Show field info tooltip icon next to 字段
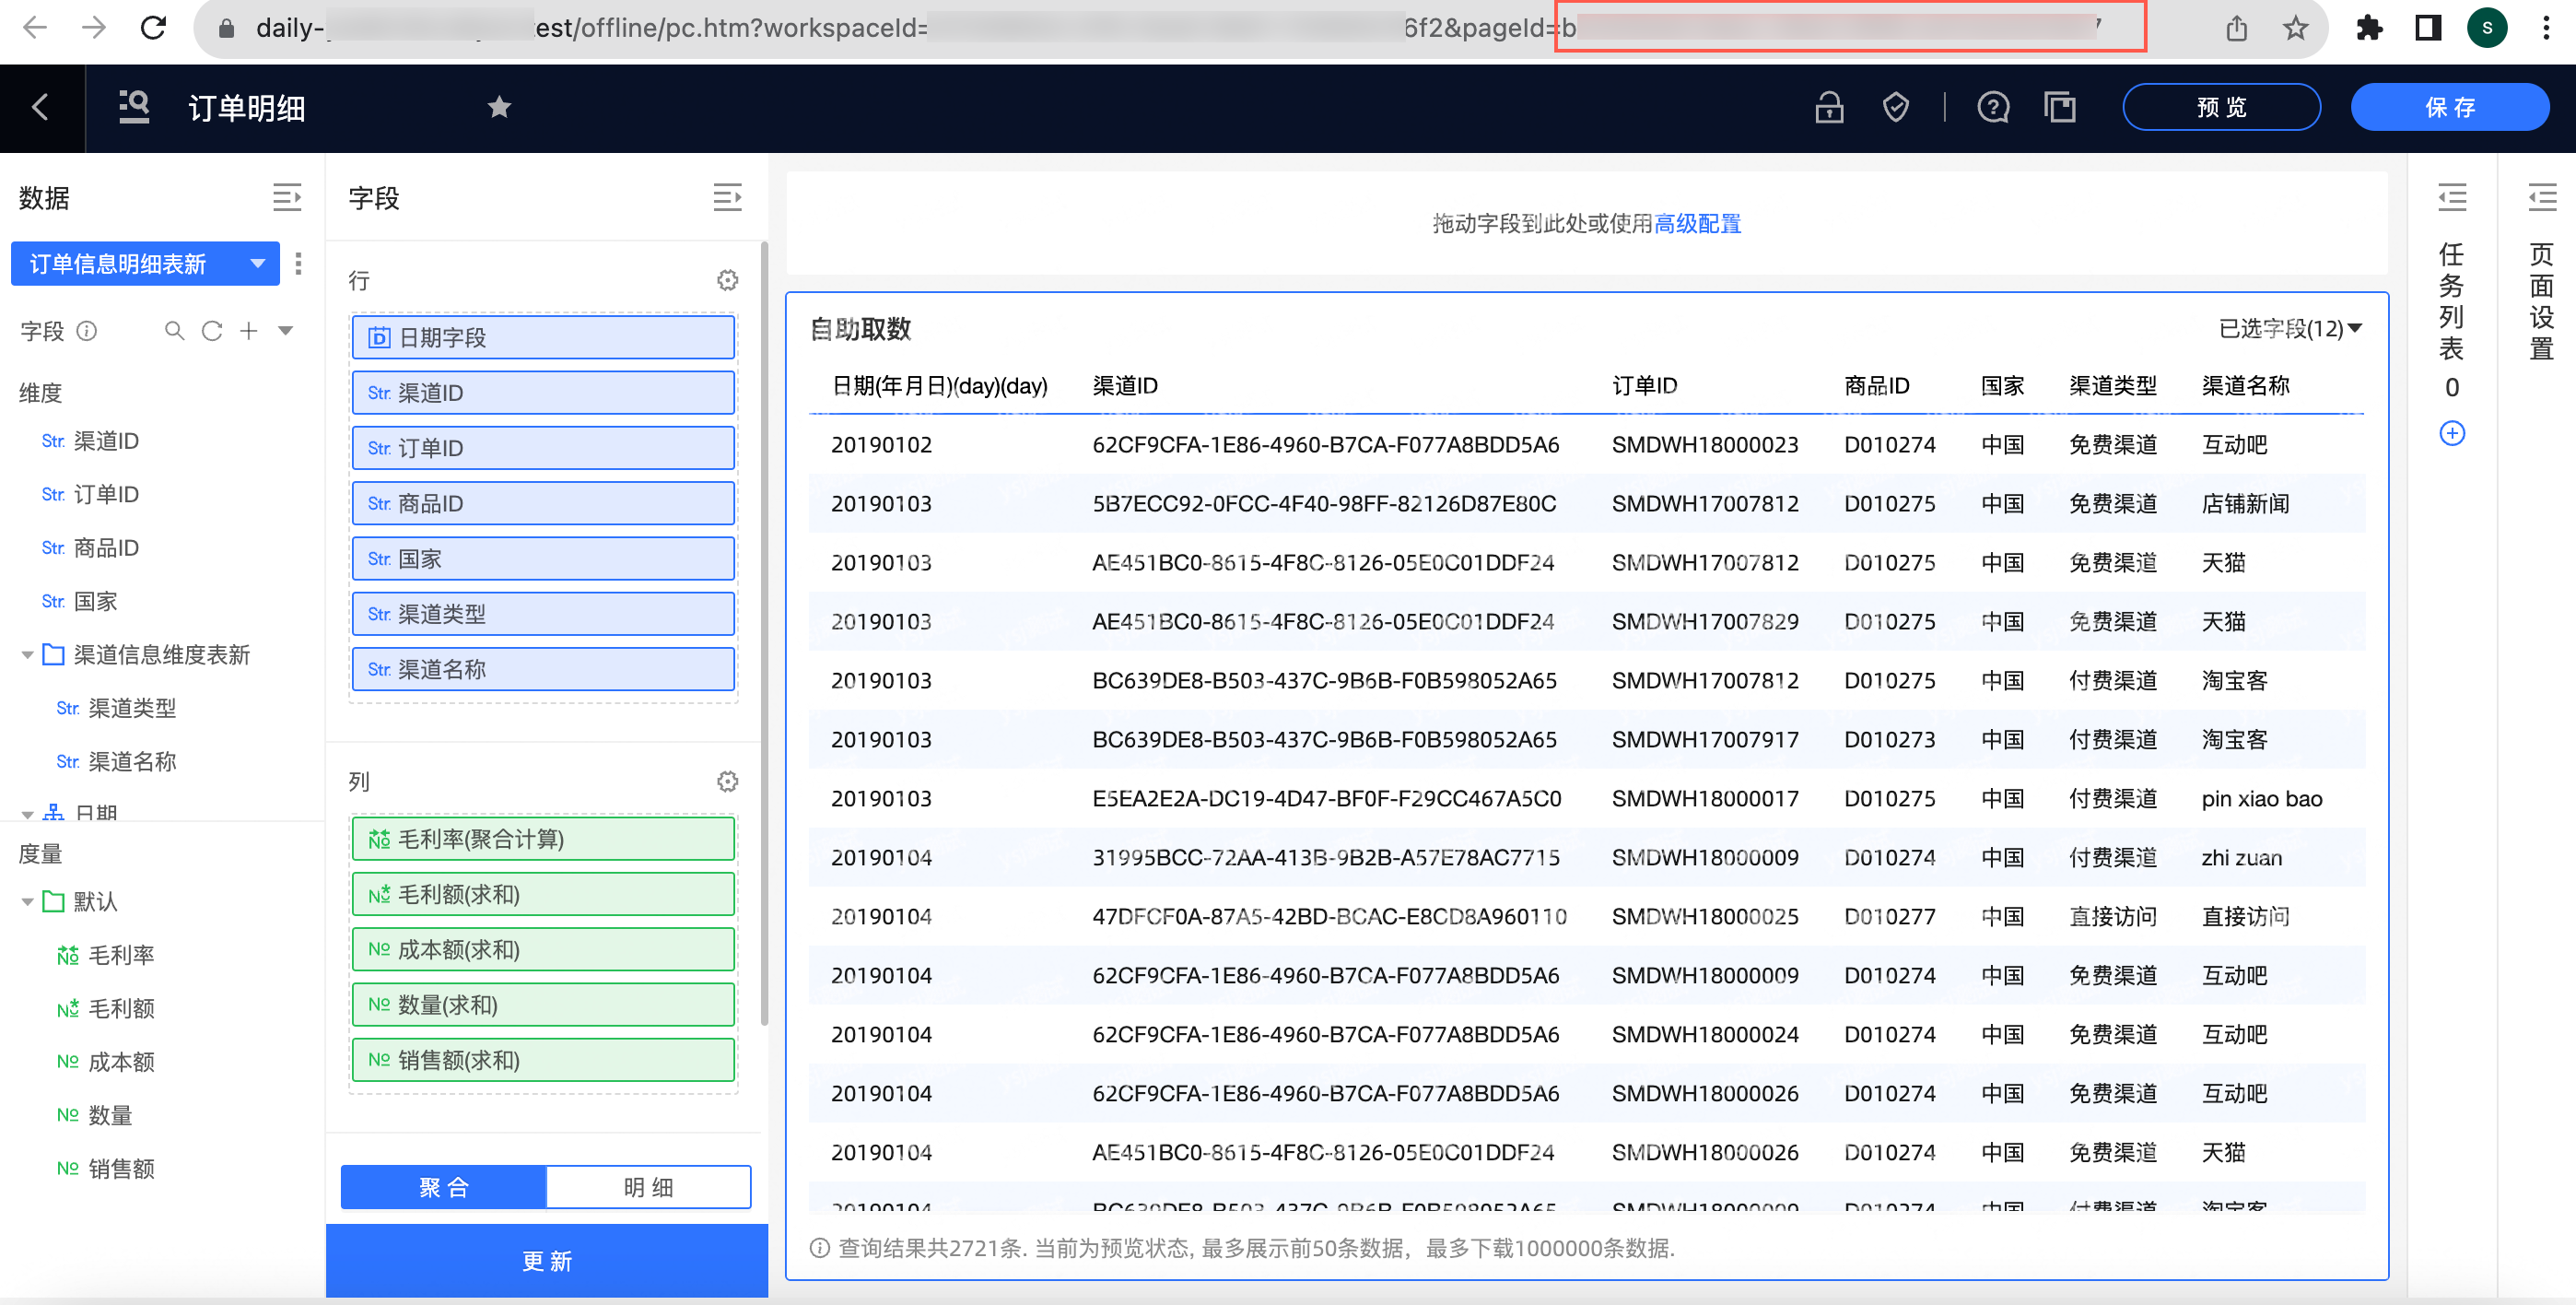Screen dimensions: 2576x1305 (x=87, y=331)
